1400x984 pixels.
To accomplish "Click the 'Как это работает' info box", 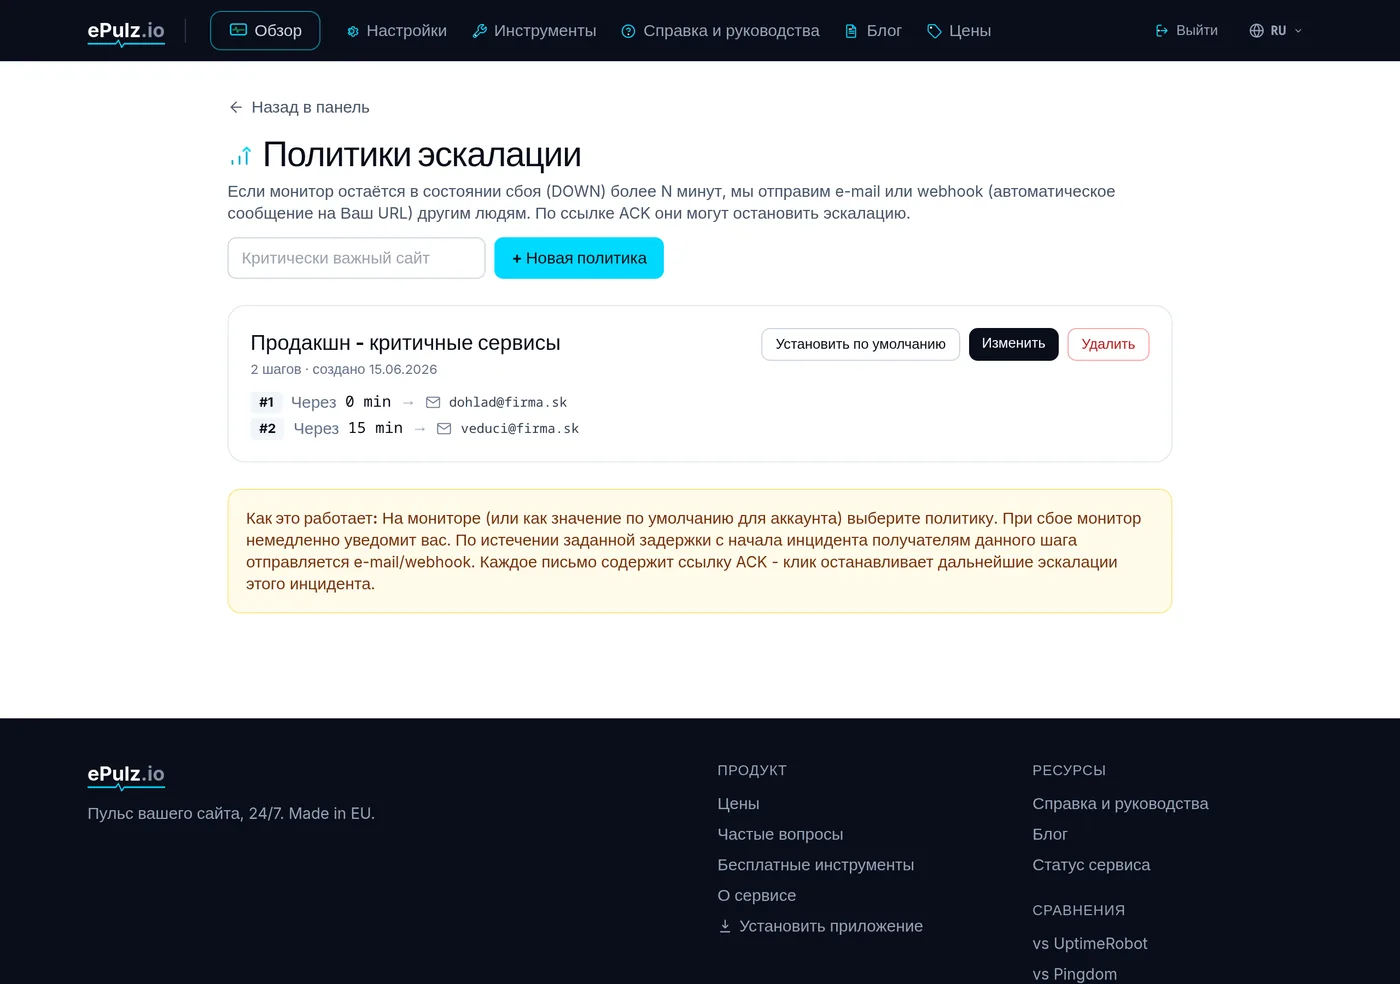I will 700,551.
